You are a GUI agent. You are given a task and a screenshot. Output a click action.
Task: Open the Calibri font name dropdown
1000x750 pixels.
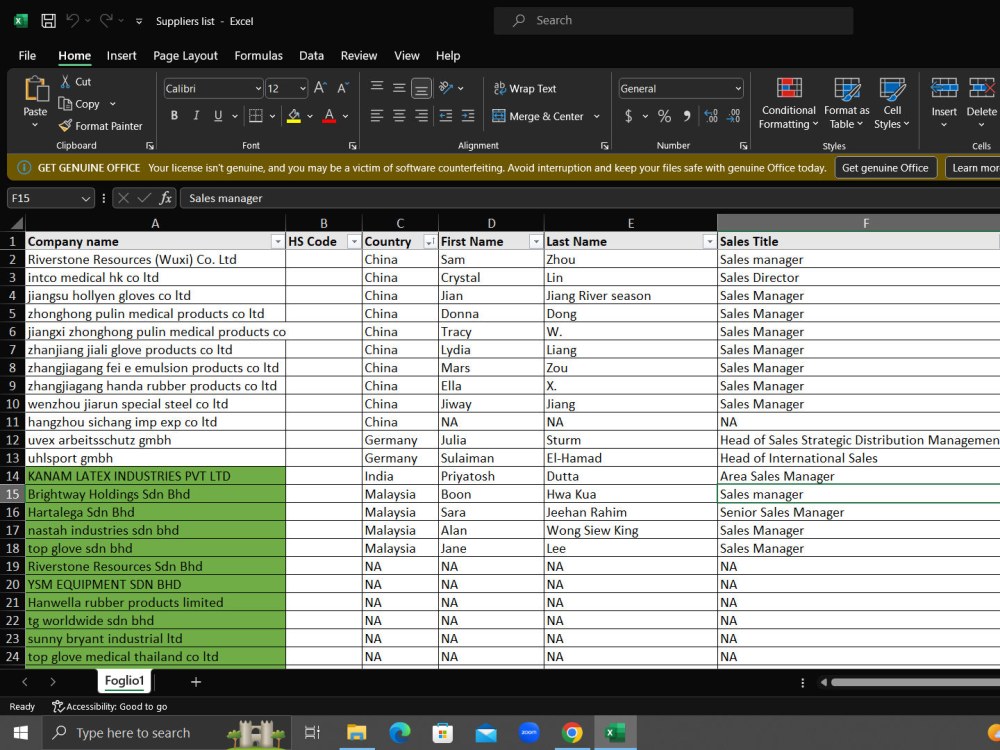coord(258,89)
